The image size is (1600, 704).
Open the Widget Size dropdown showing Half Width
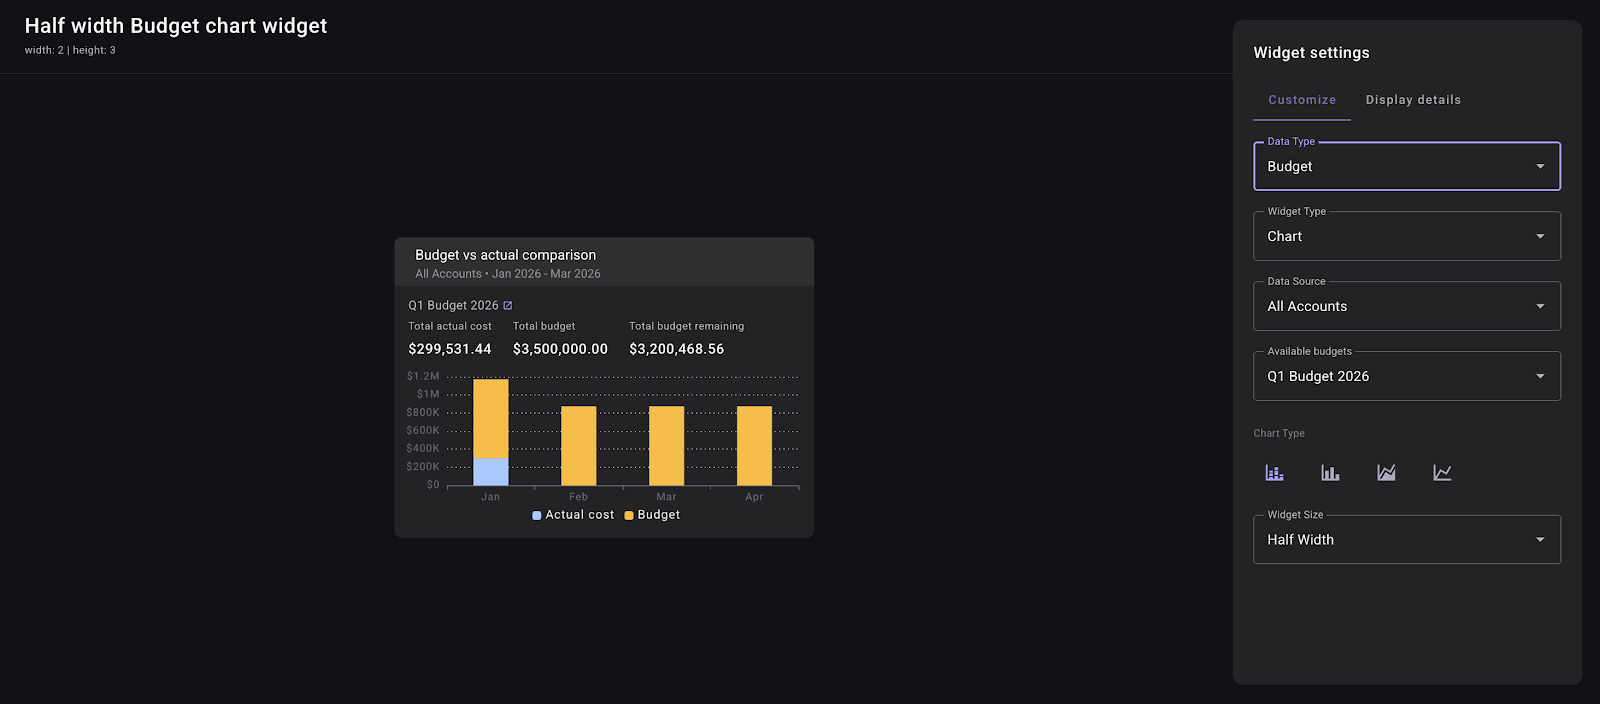tap(1407, 540)
